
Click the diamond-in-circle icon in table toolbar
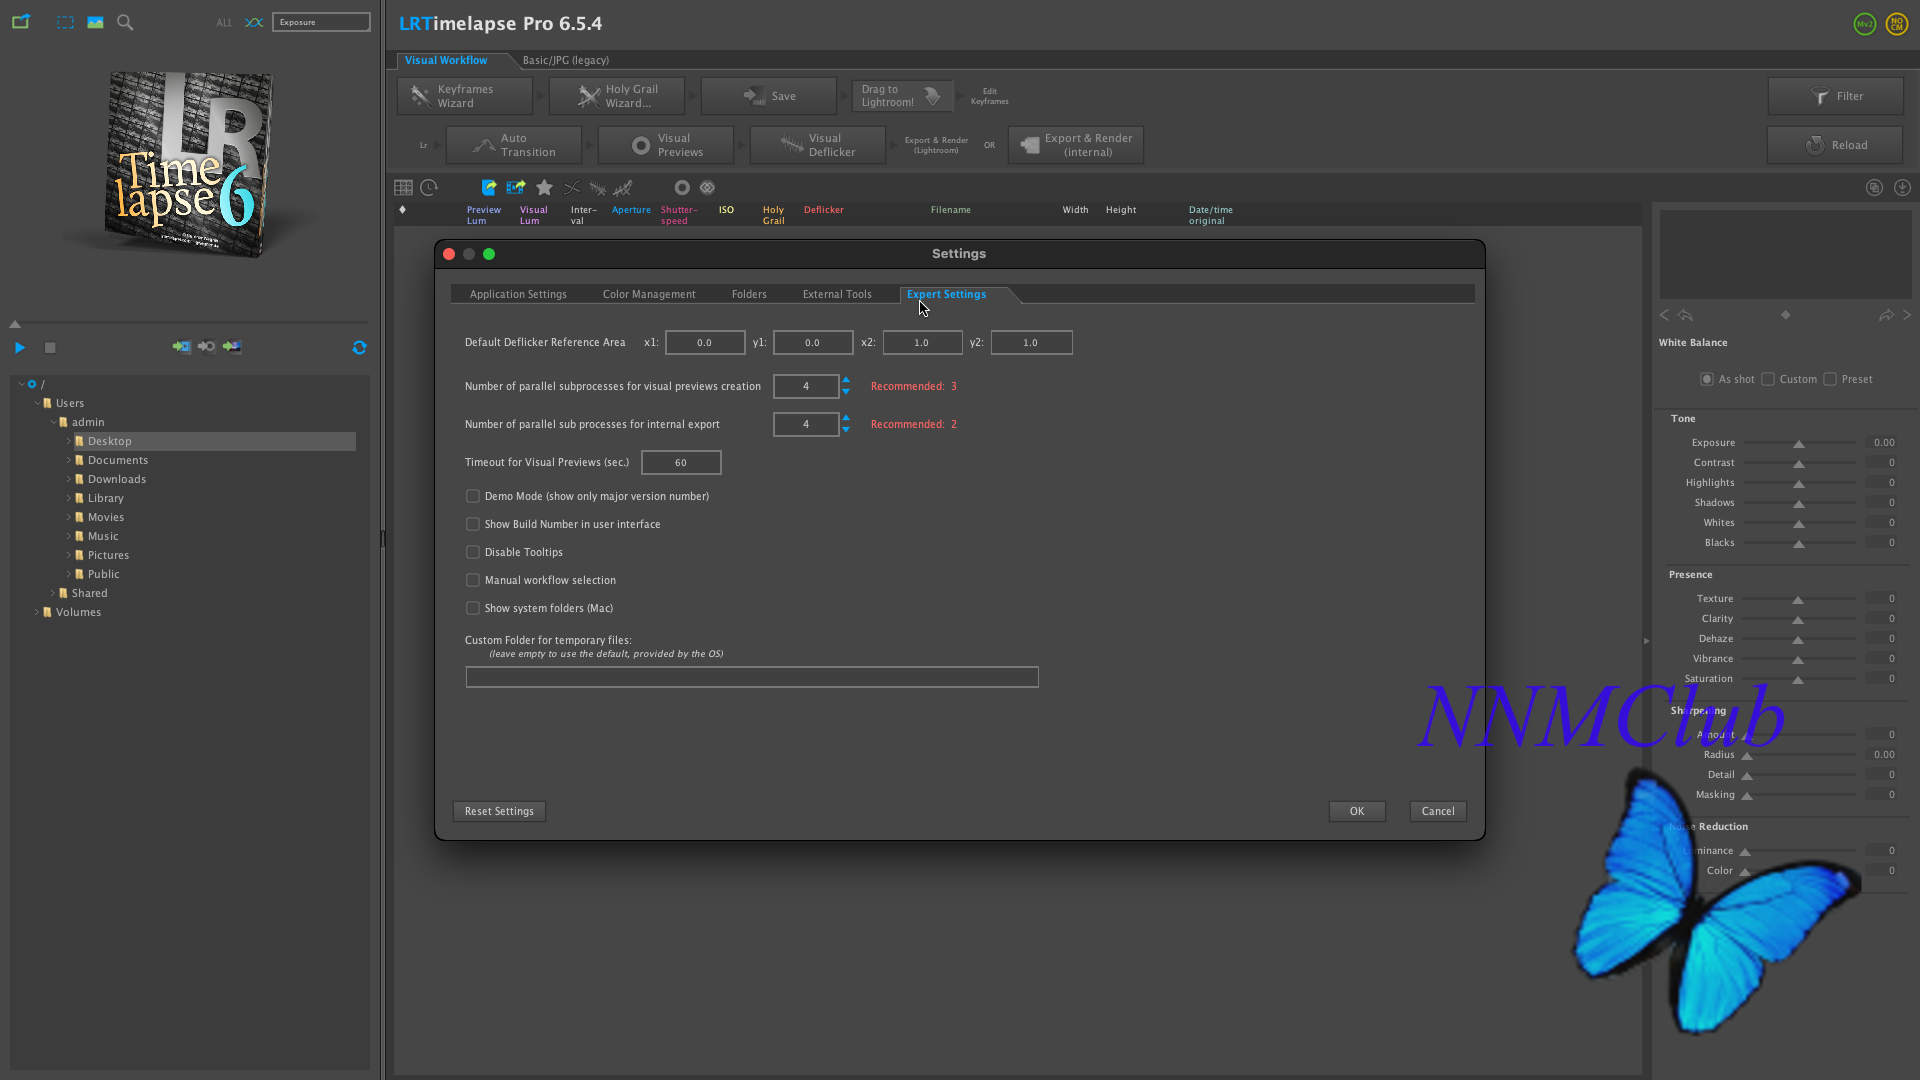(x=708, y=187)
